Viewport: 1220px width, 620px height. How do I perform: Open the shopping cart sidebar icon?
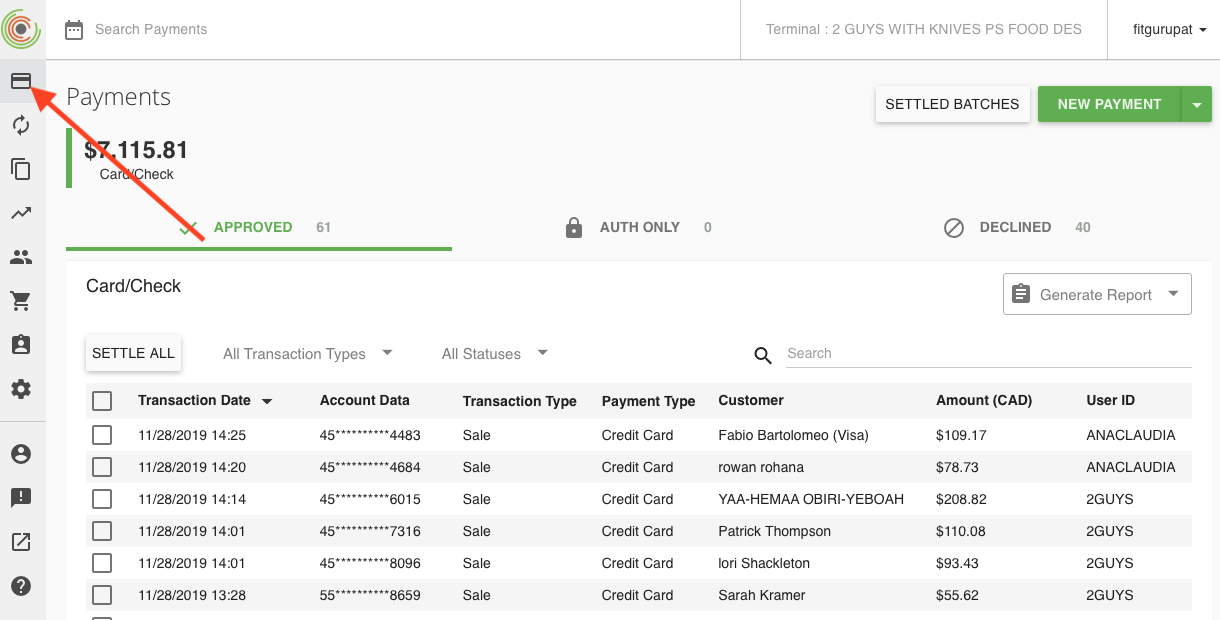(21, 301)
